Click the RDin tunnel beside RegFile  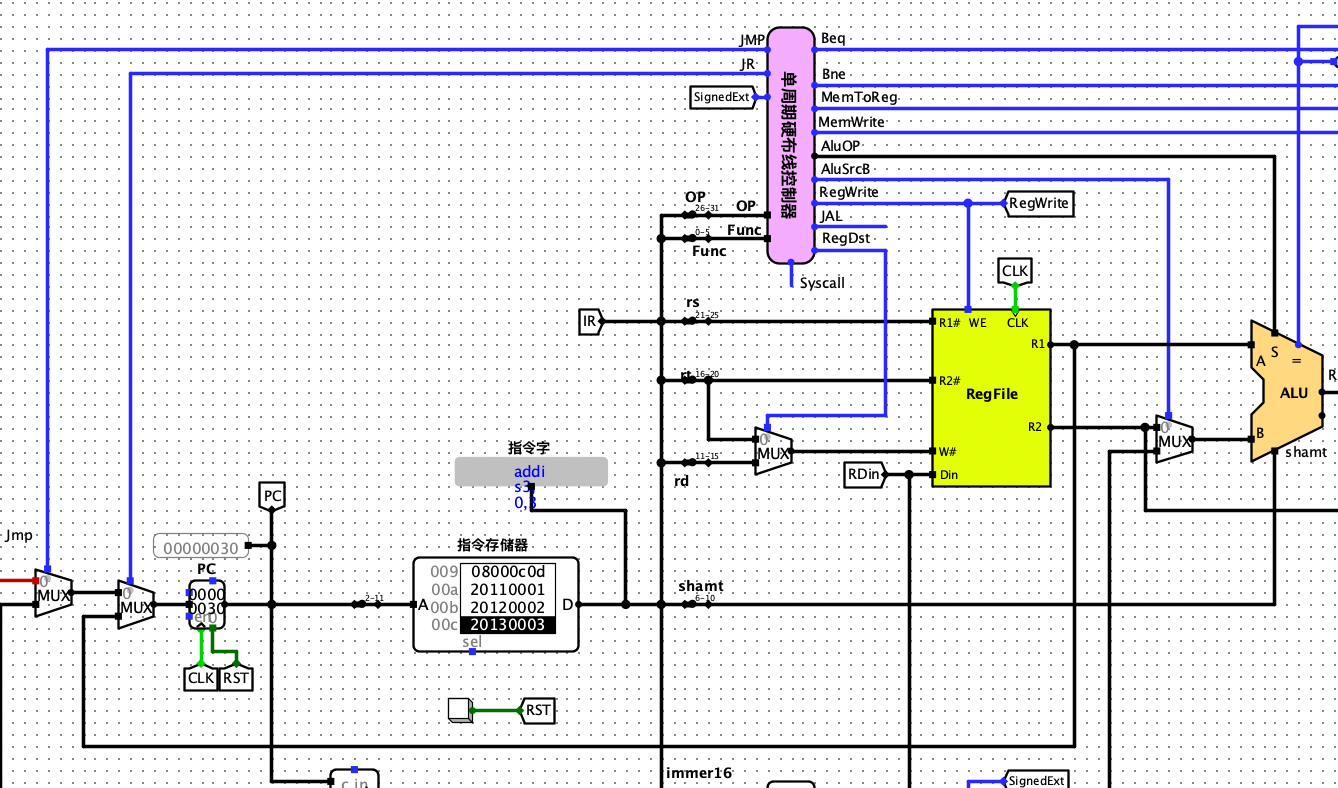[x=866, y=475]
